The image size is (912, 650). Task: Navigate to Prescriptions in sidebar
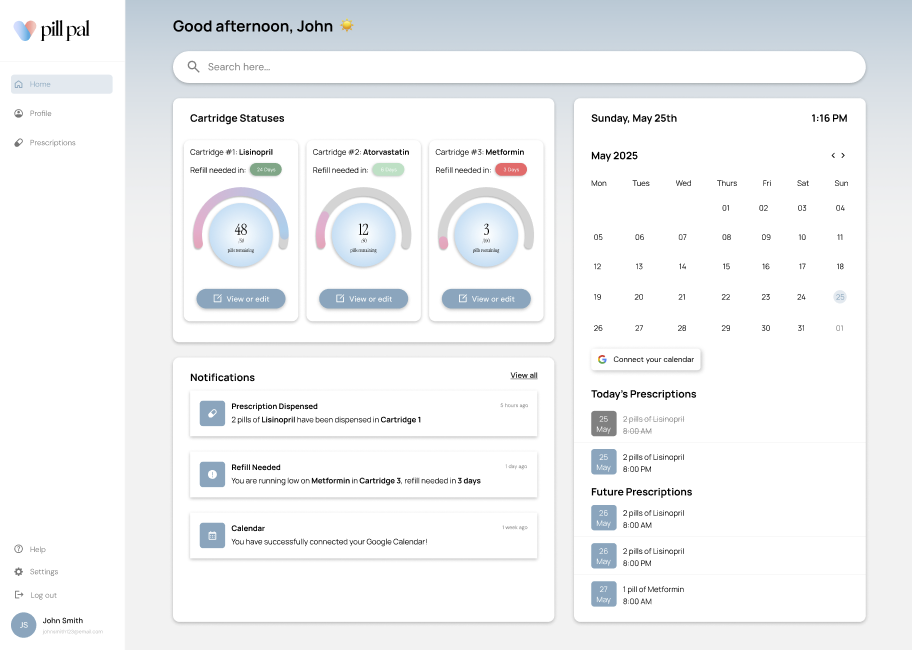click(x=52, y=142)
